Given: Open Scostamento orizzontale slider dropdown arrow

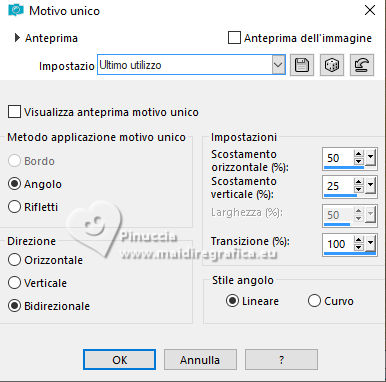Looking at the screenshot, I should (370, 157).
